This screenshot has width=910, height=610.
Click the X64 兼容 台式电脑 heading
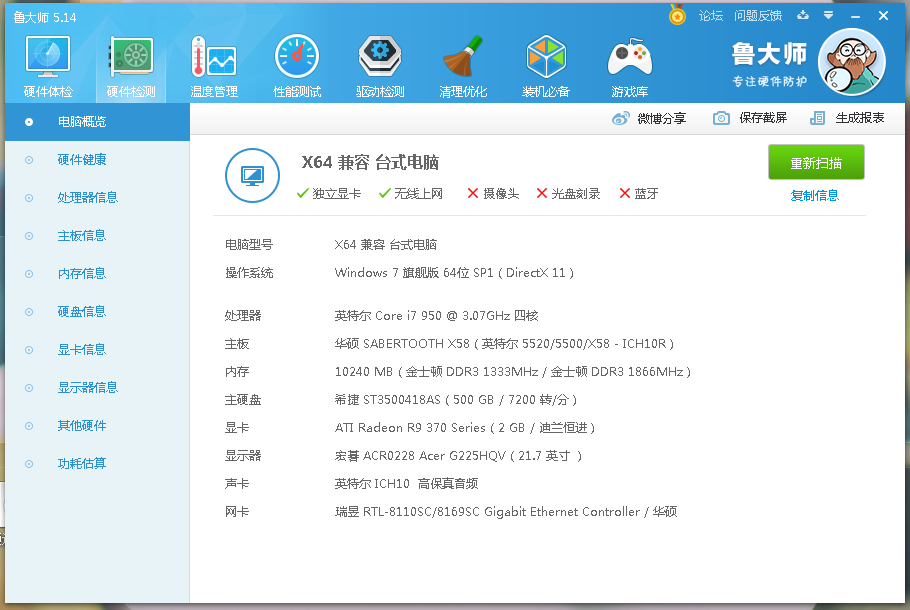pos(370,162)
